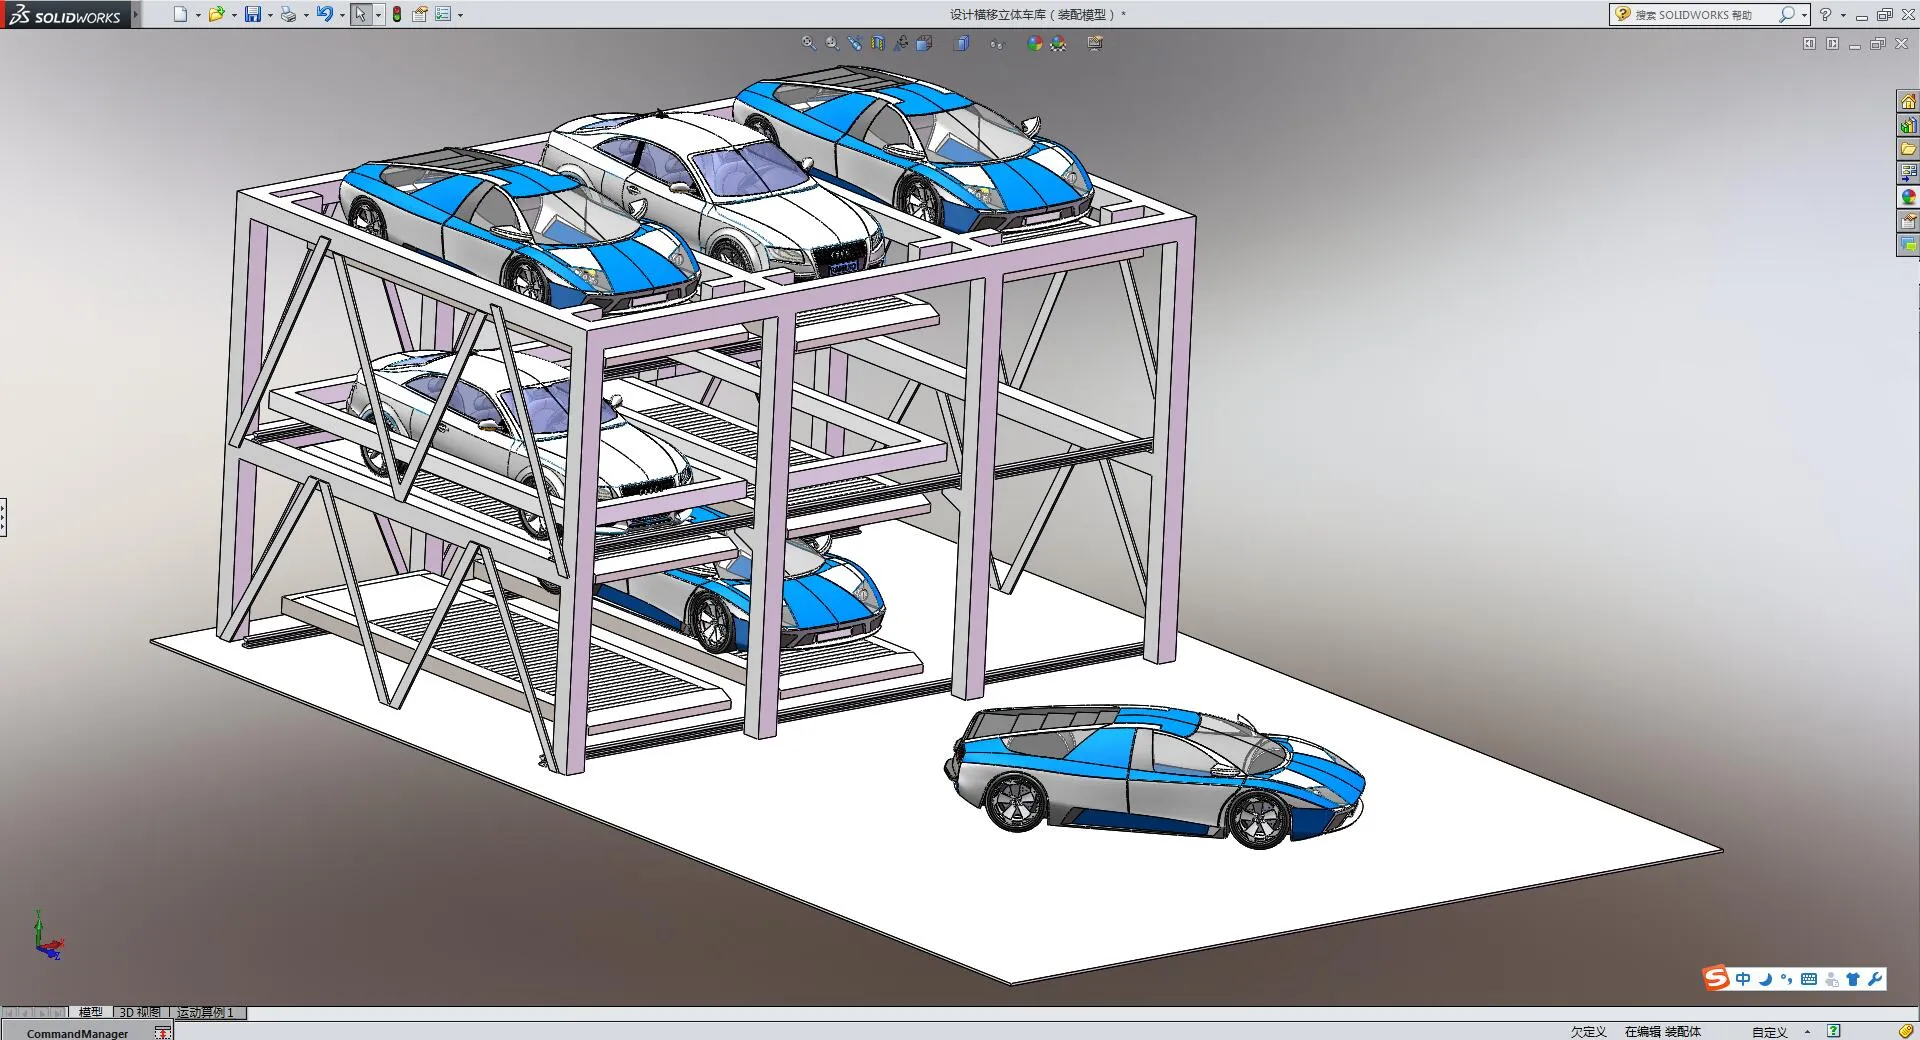Expand the Help menu dropdown arrow
Screen dimensions: 1920x1040
(x=1843, y=15)
